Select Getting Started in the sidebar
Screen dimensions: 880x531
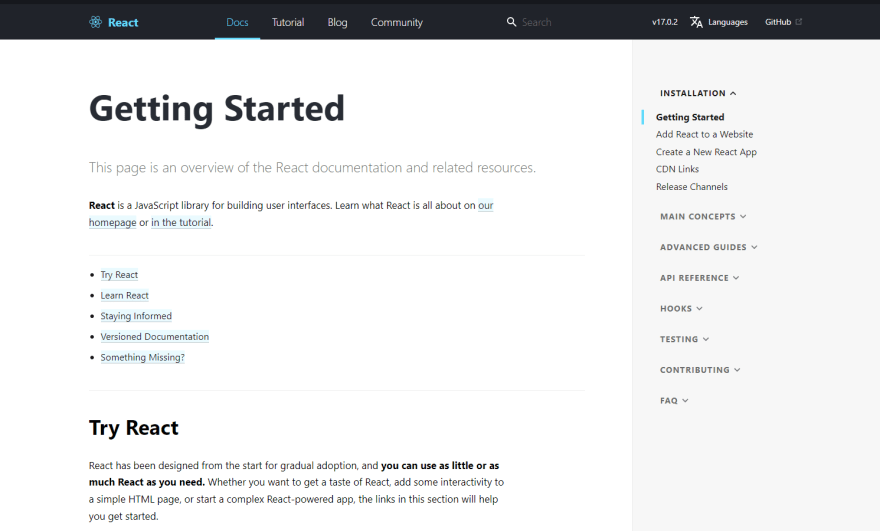click(x=690, y=117)
